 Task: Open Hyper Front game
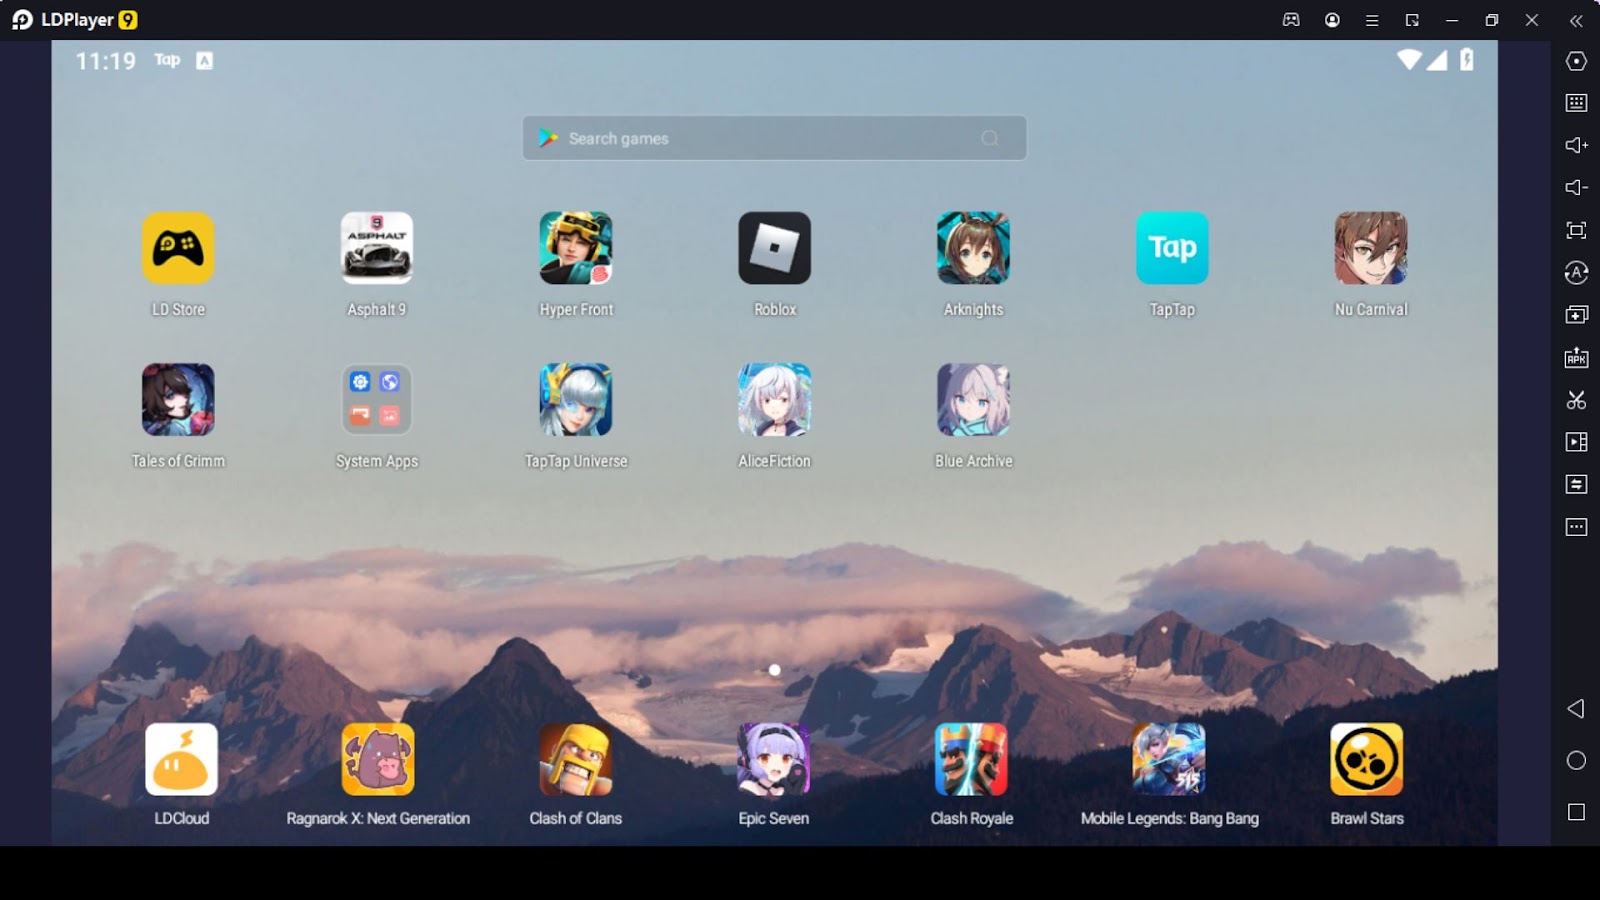[576, 248]
